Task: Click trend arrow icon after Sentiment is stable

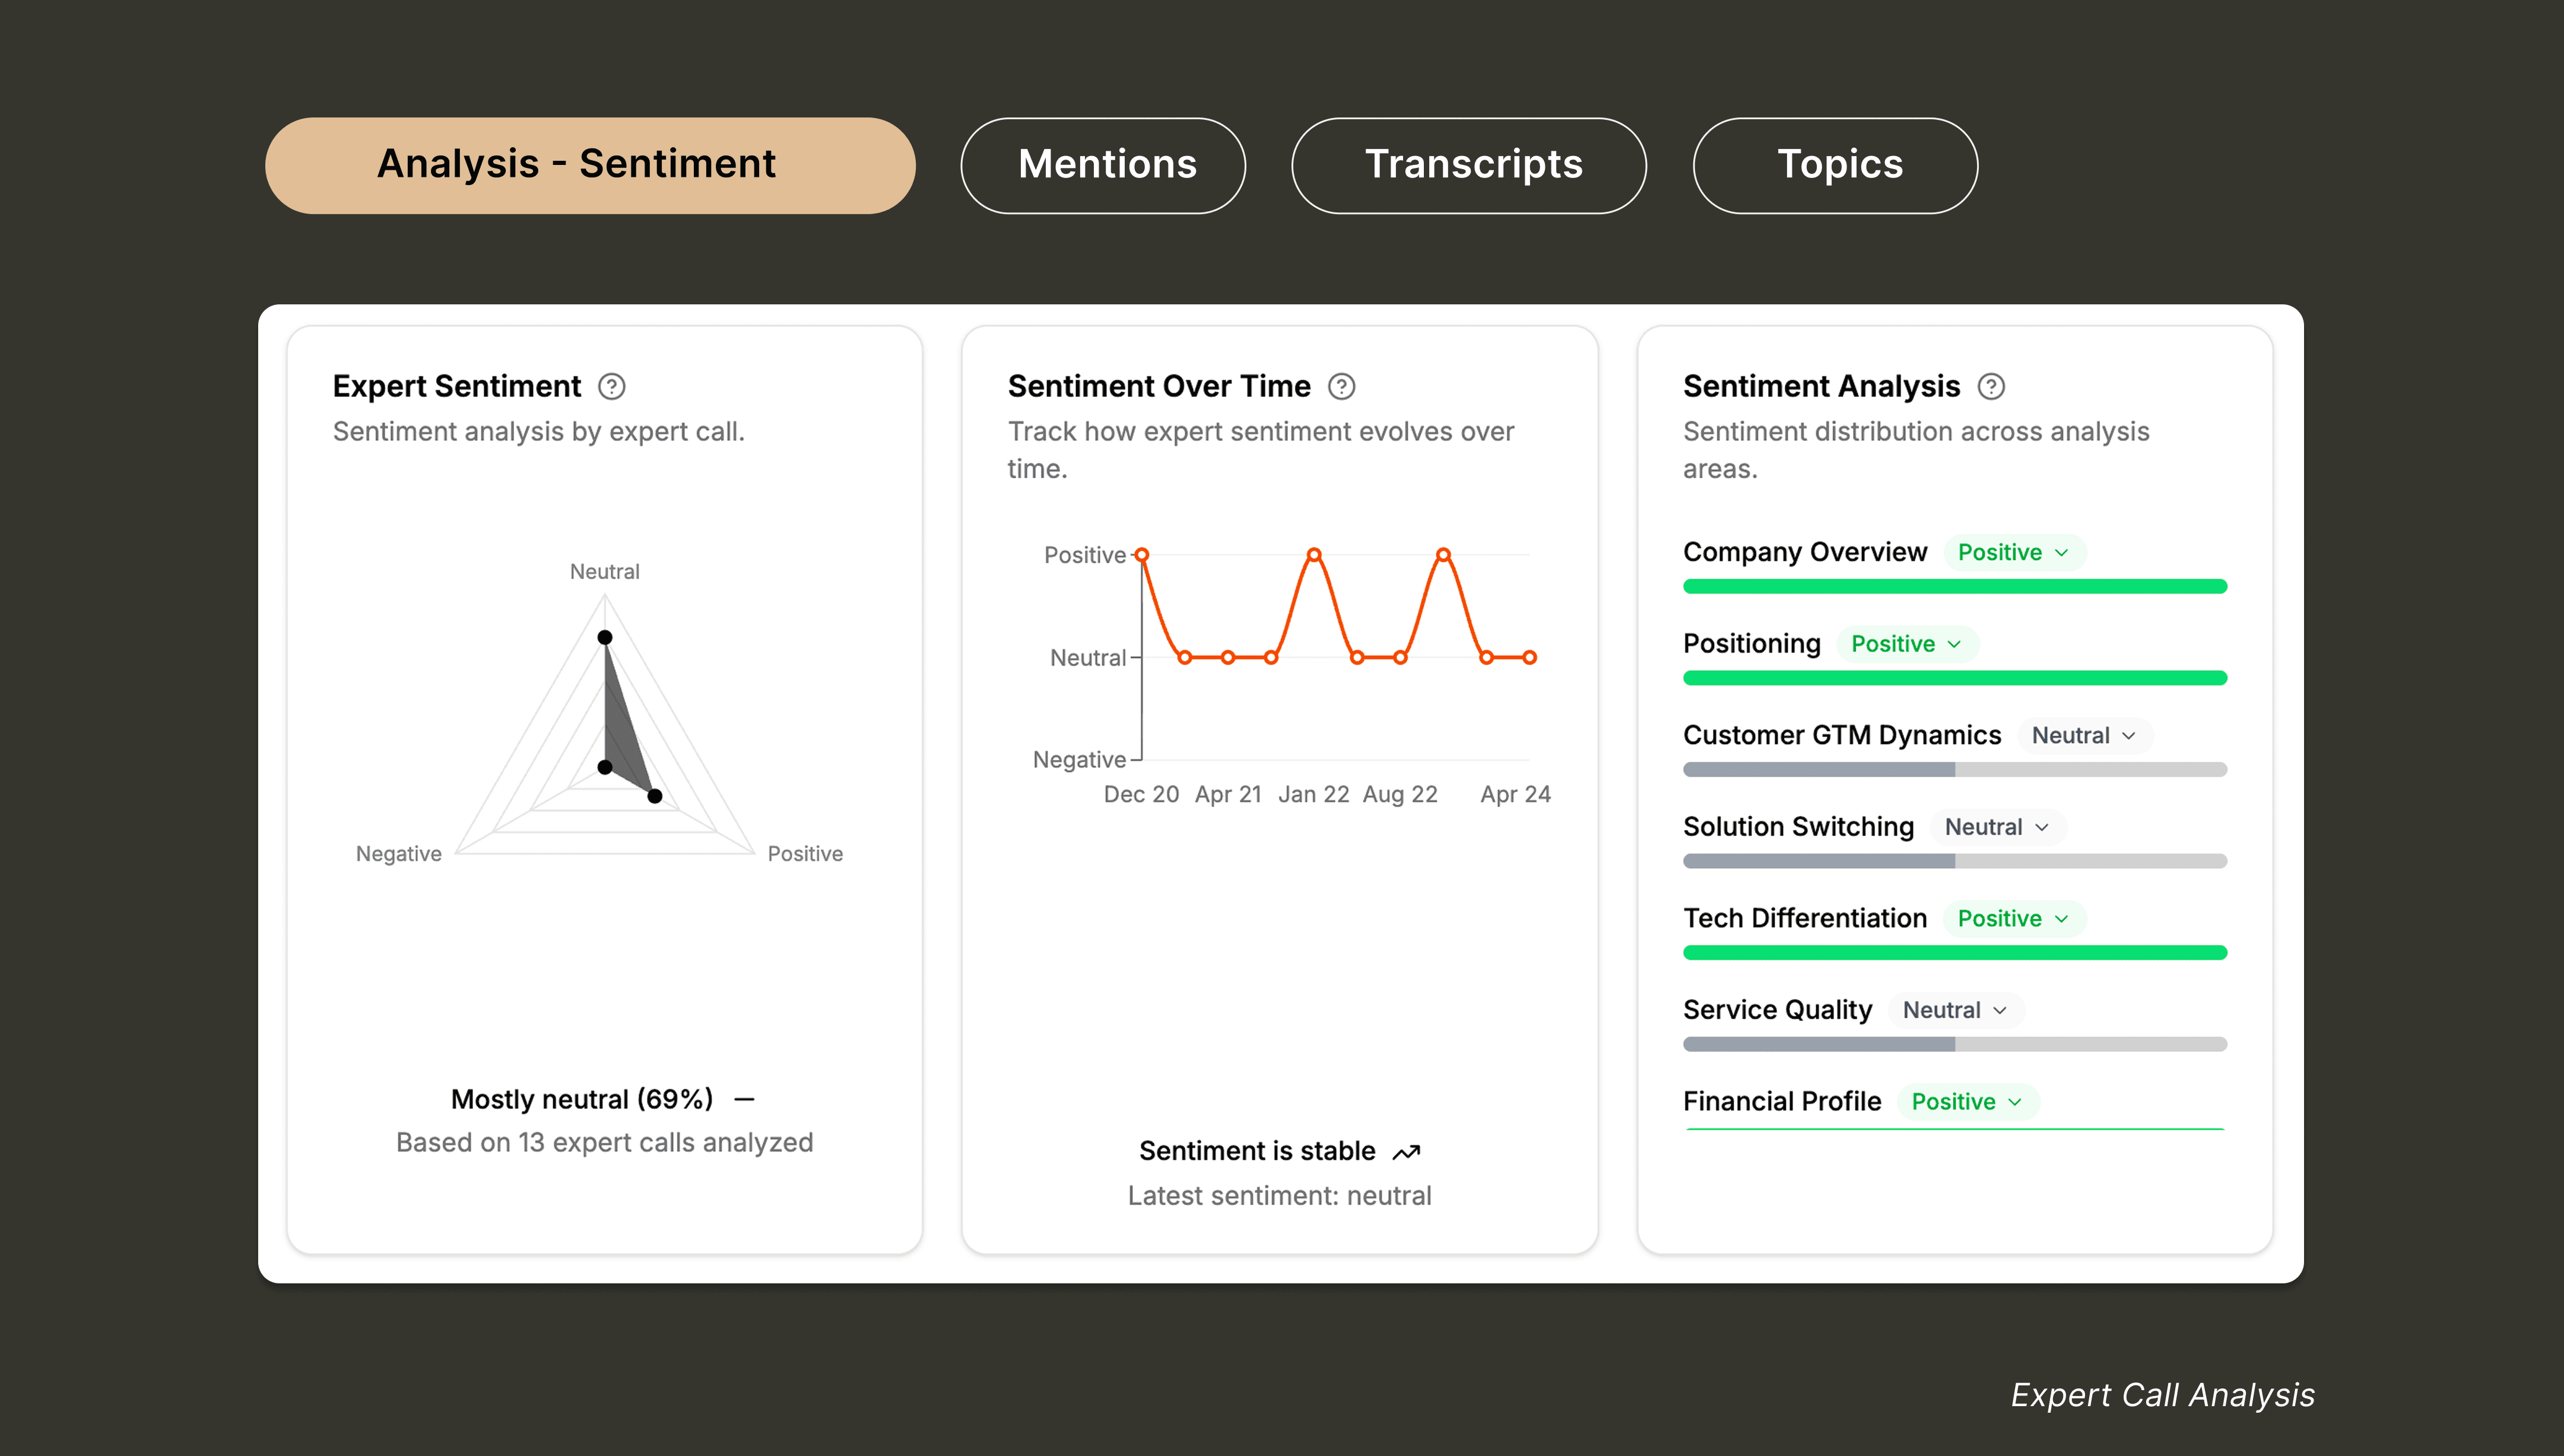Action: click(x=1406, y=1152)
